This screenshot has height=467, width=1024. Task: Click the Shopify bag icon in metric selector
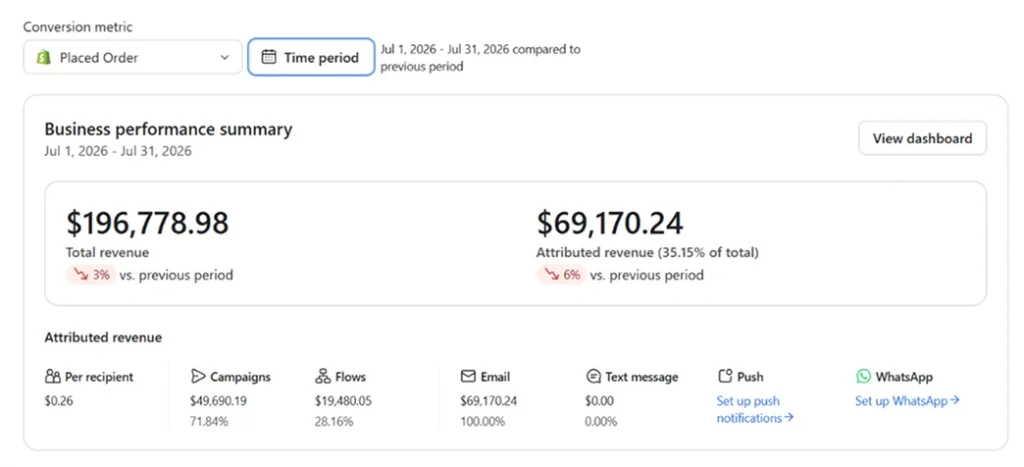pos(44,57)
